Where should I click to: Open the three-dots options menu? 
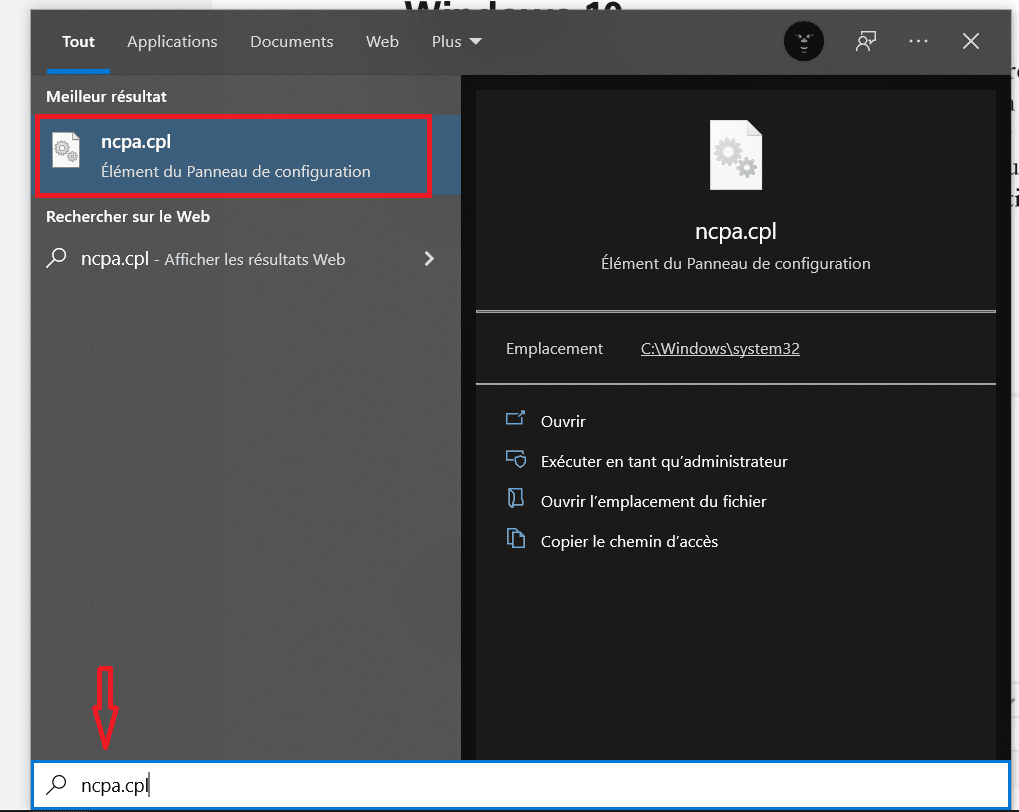point(918,41)
